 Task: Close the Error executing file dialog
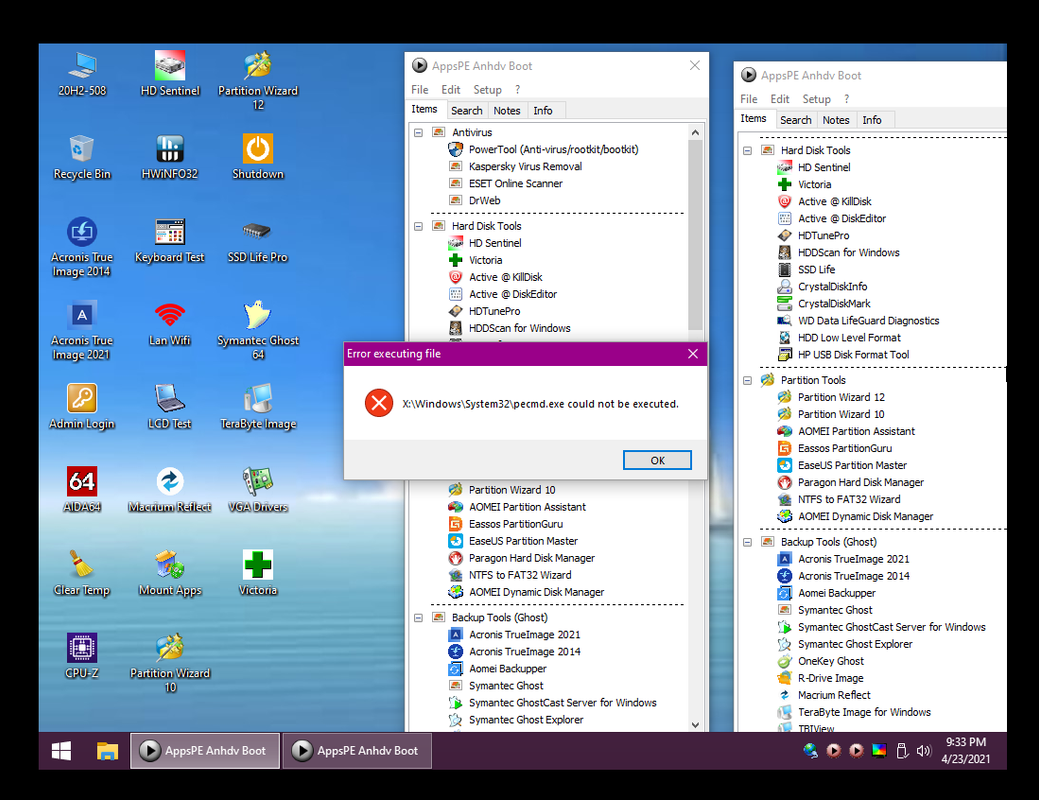click(692, 354)
